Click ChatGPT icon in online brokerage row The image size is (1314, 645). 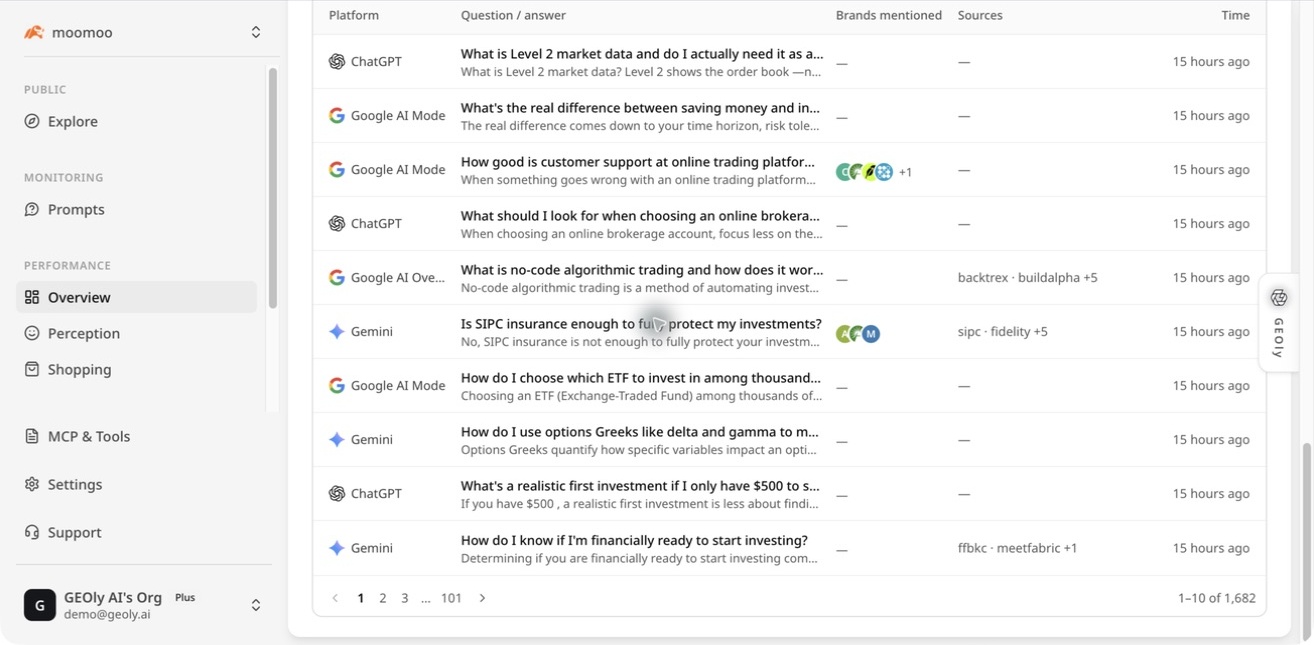pyautogui.click(x=337, y=223)
